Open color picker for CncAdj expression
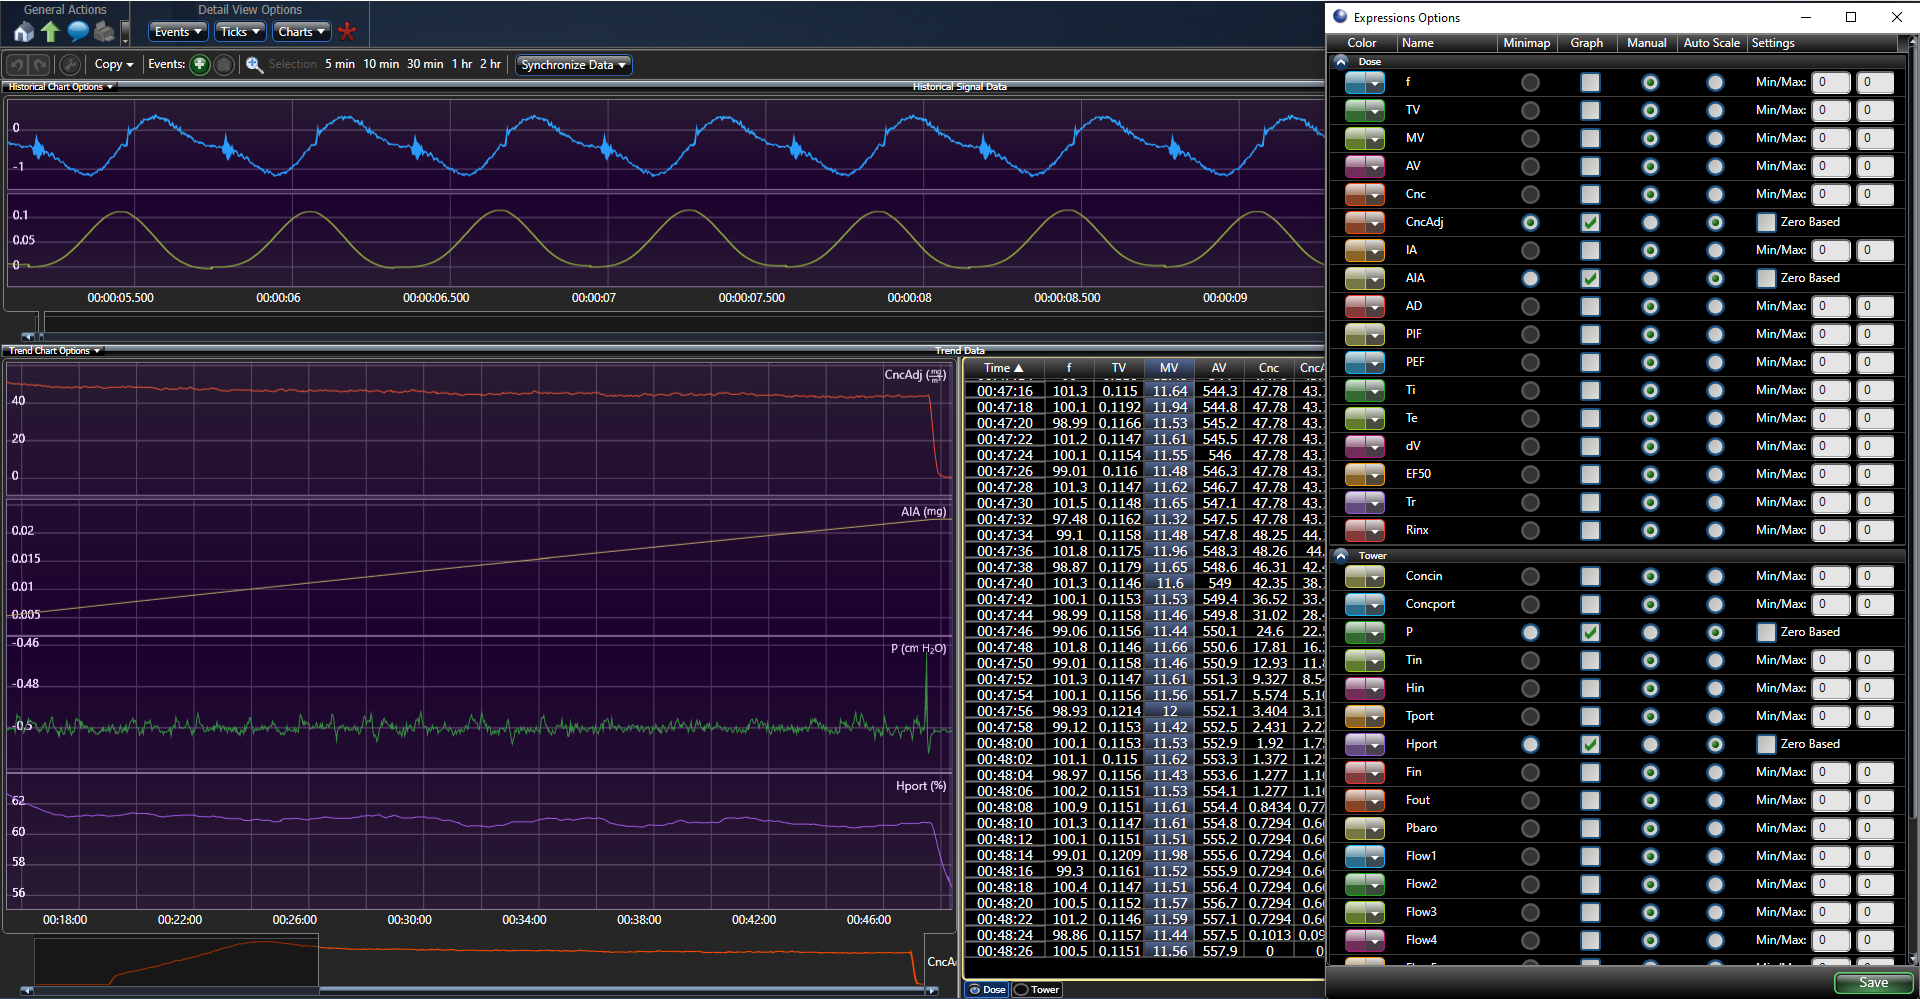Screen dimensions: 1920x999 tap(1364, 222)
